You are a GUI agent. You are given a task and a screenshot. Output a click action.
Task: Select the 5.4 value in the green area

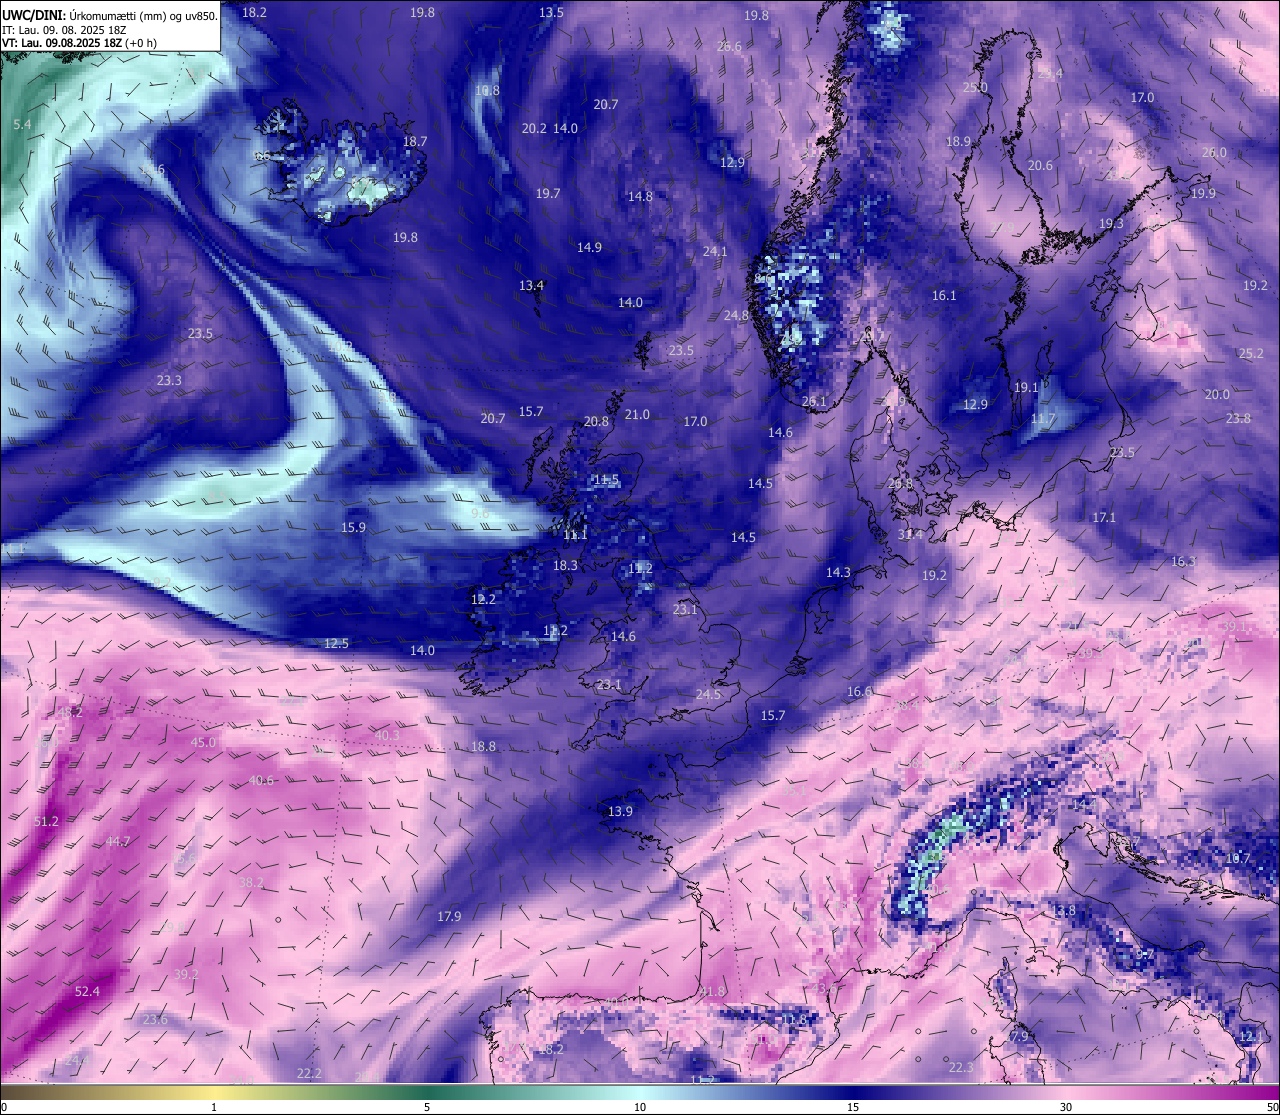[x=22, y=124]
